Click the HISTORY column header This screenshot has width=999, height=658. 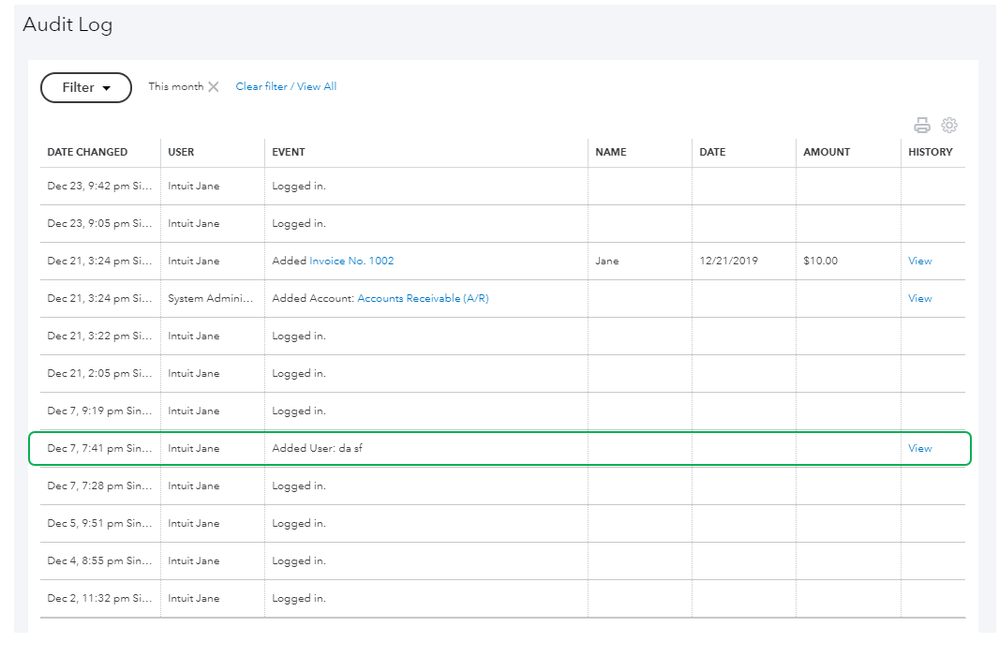930,152
